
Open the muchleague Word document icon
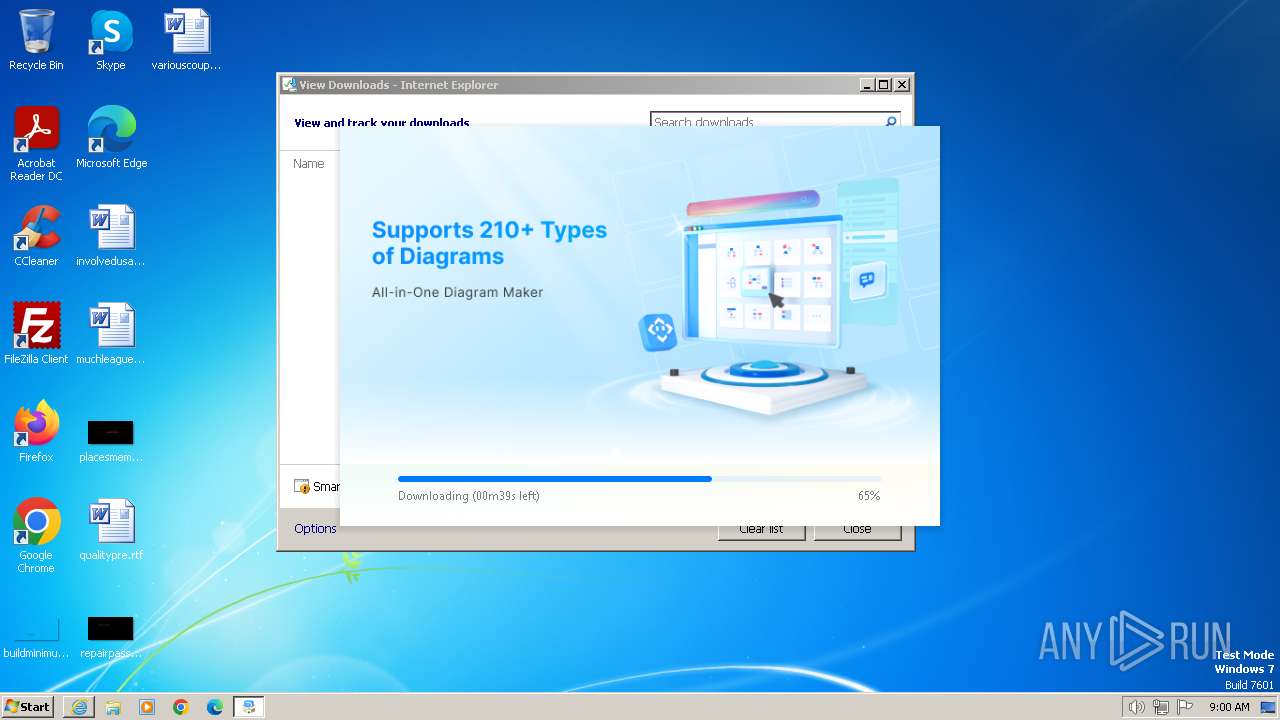point(111,334)
